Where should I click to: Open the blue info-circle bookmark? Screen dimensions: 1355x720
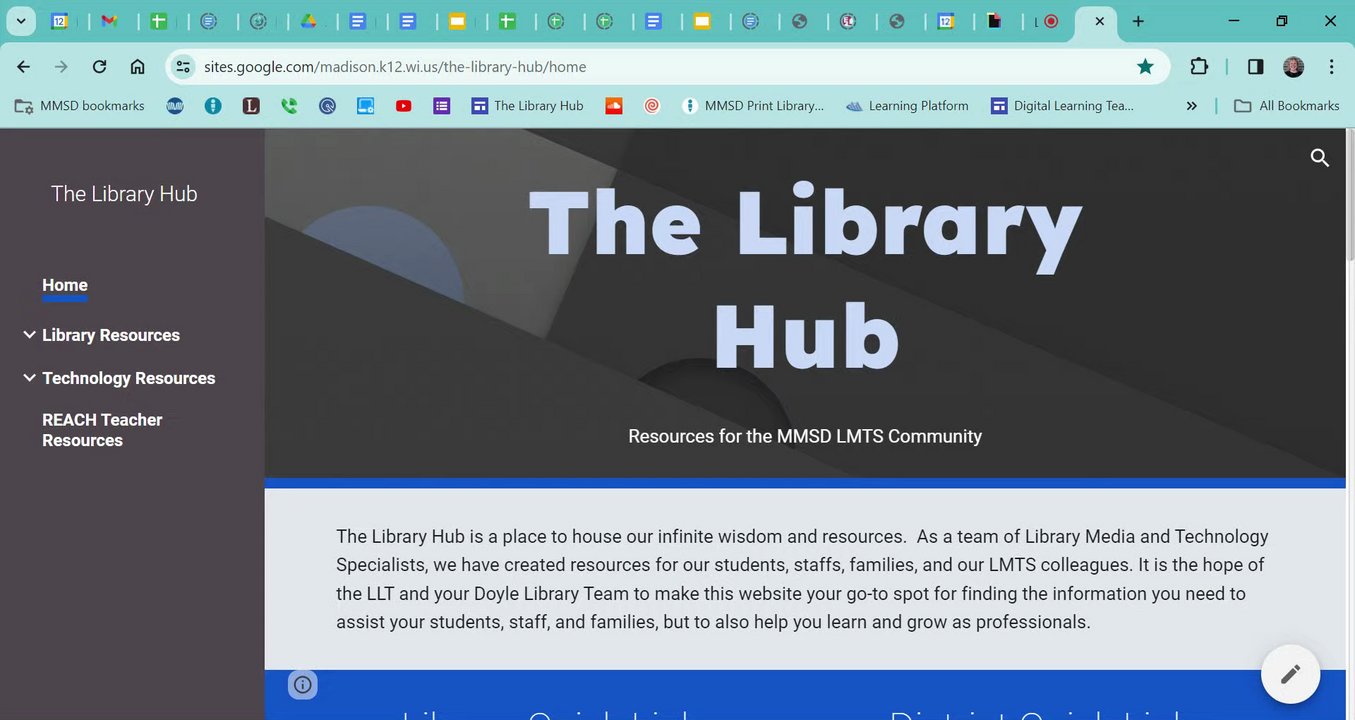(213, 105)
